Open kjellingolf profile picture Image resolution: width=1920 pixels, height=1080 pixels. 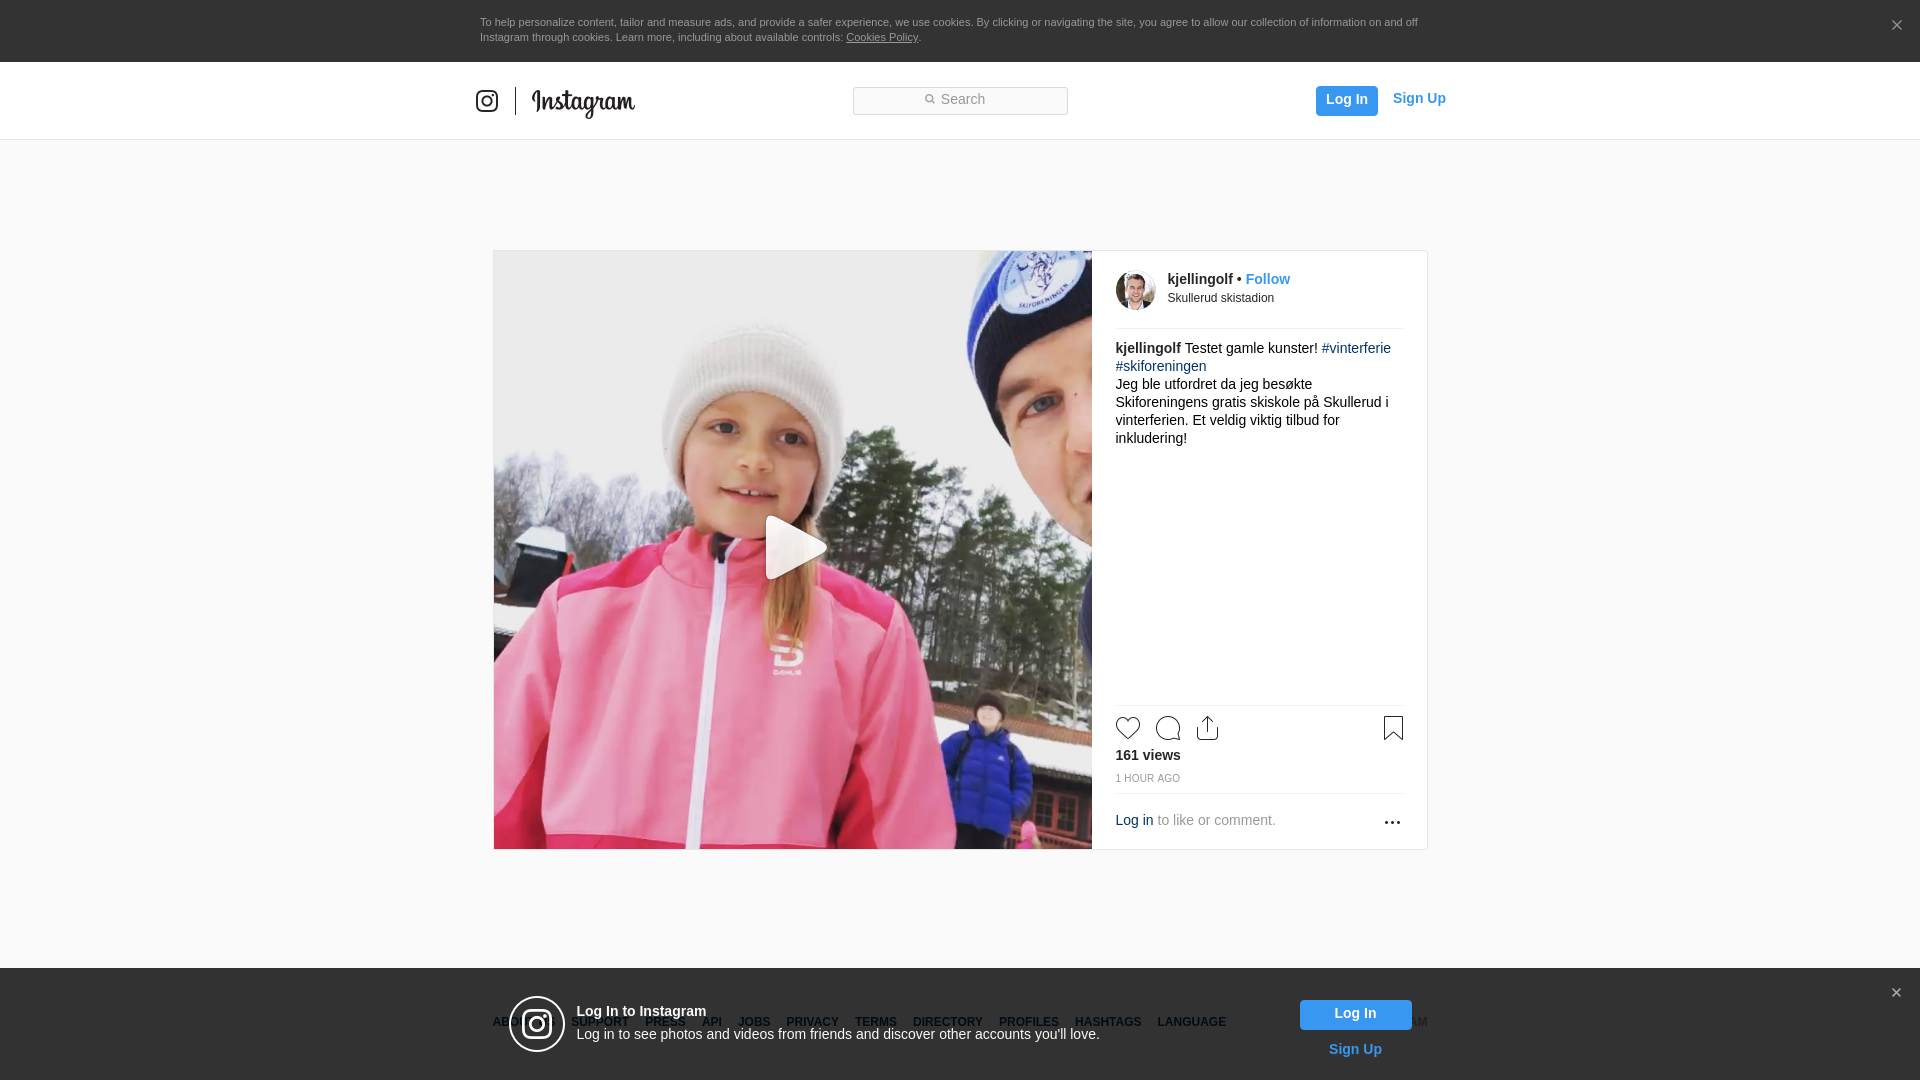click(1135, 290)
